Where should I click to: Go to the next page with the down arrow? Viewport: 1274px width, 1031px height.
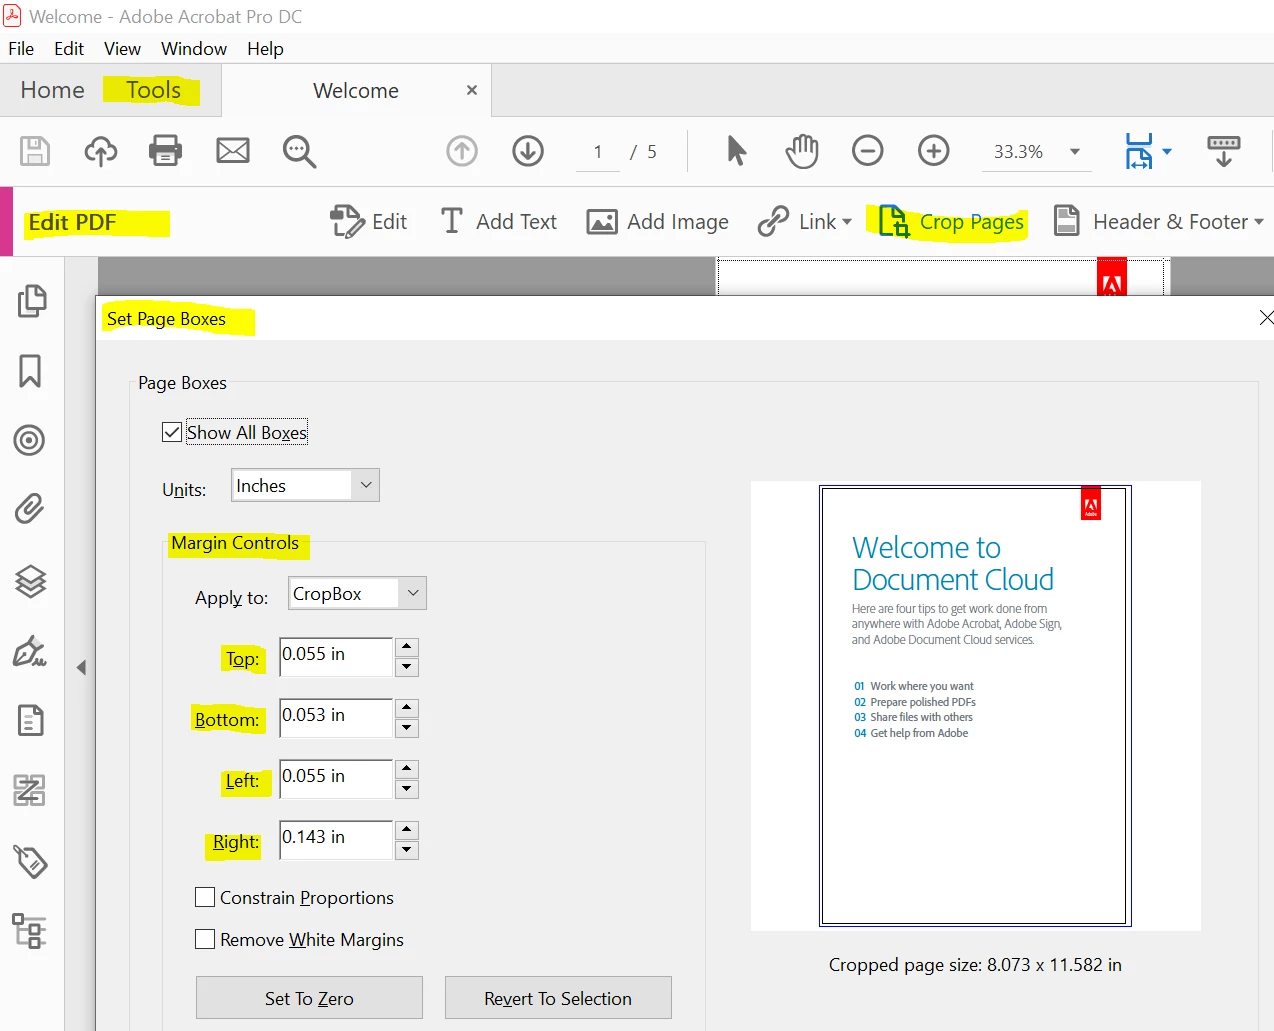coord(528,151)
